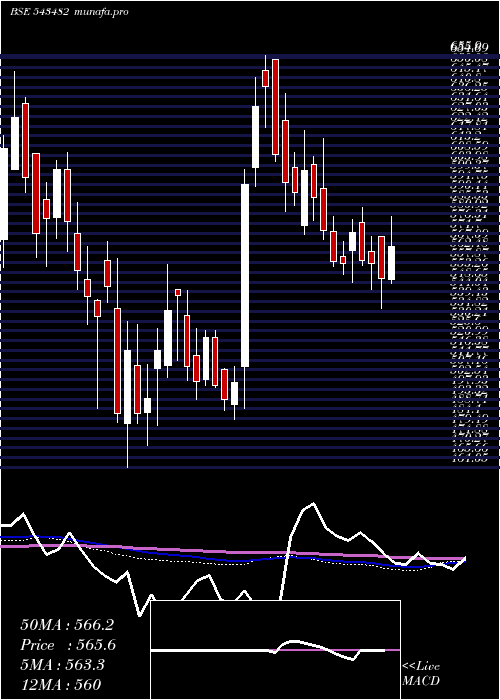
Task: Select the peak of the white oscillator line
Action: pos(313,504)
